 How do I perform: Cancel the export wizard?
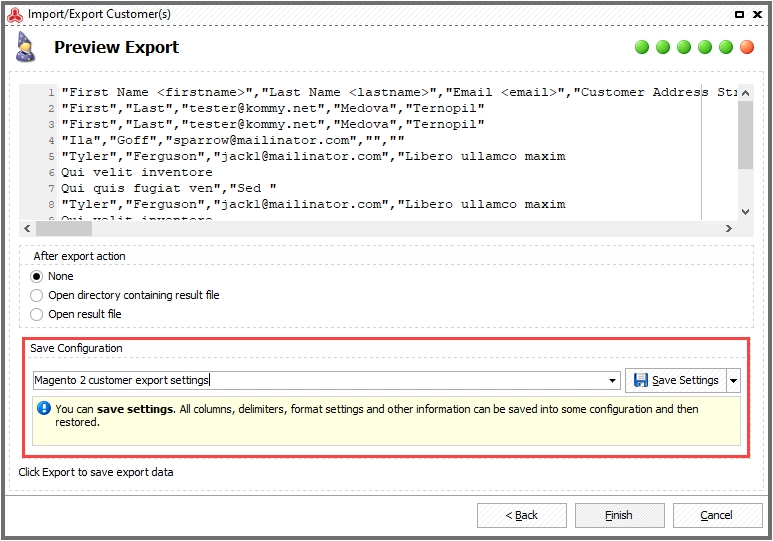click(717, 515)
